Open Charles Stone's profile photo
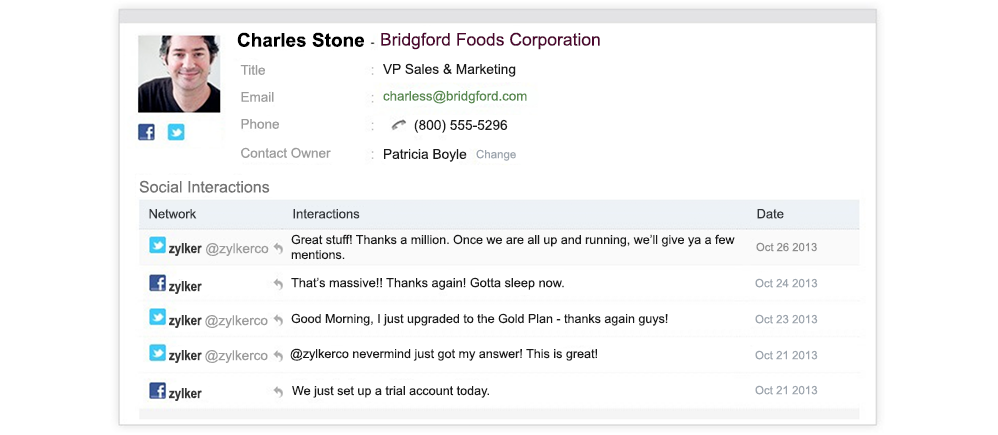Screen dimensions: 998x435 pos(179,74)
